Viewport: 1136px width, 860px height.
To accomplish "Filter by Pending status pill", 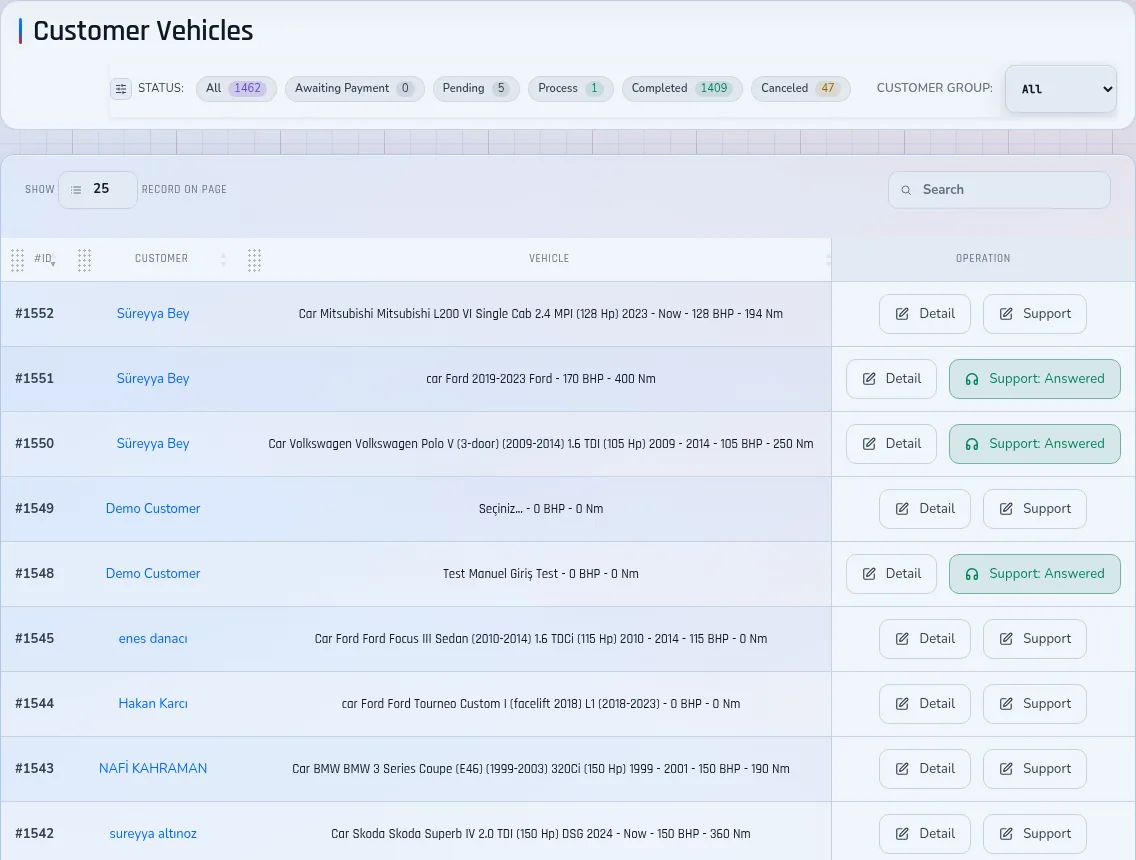I will (476, 88).
